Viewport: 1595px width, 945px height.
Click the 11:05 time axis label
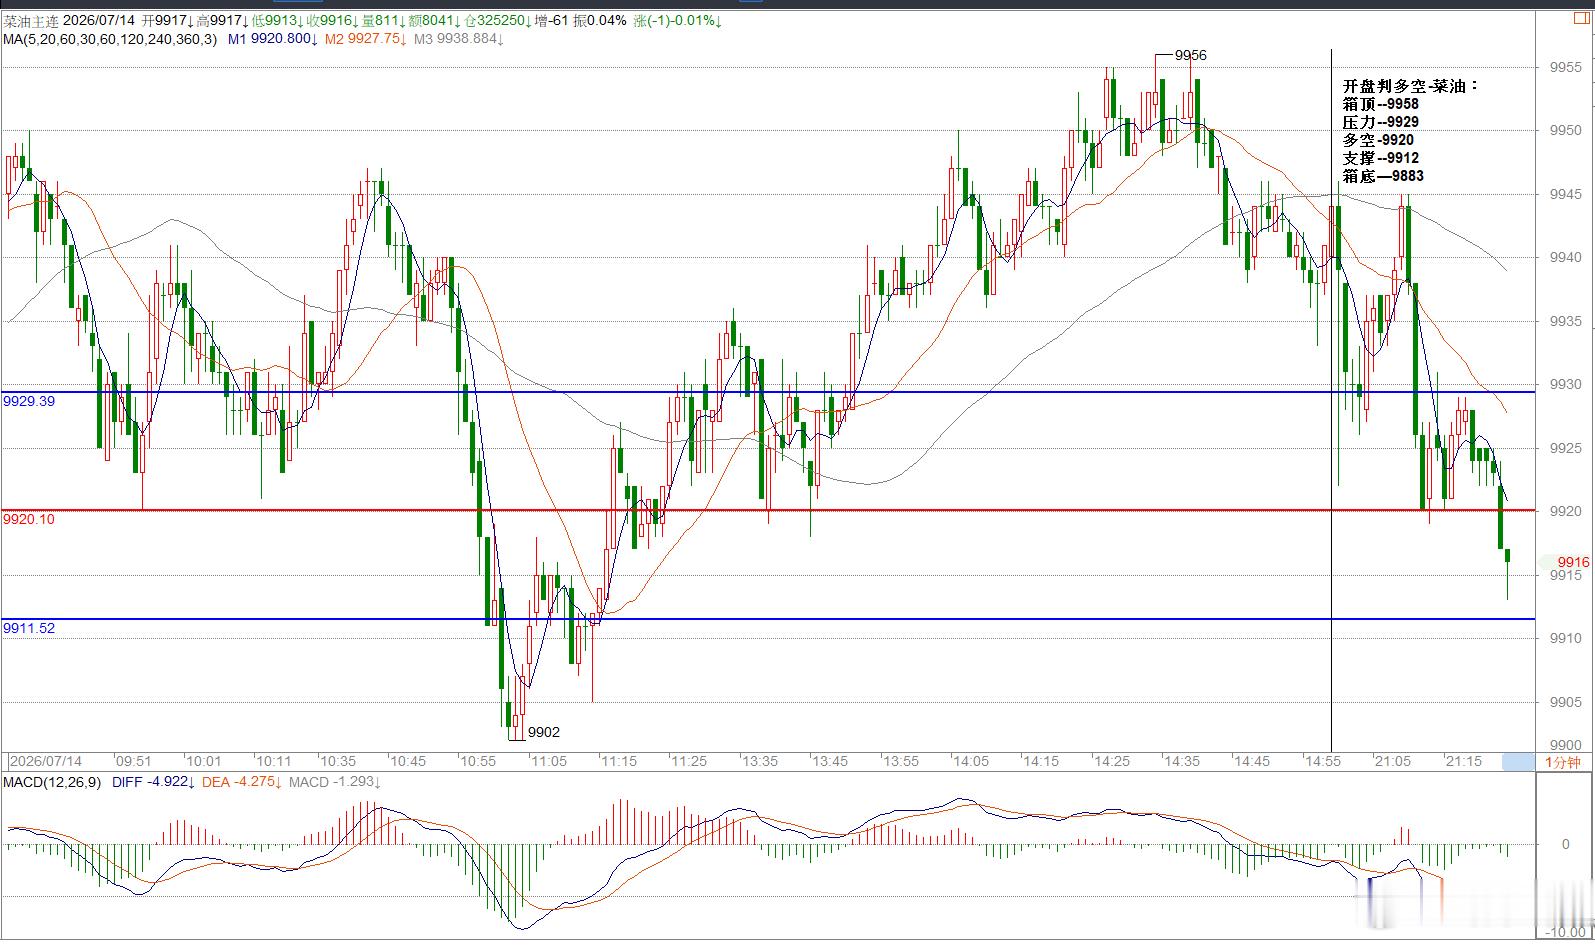[548, 761]
